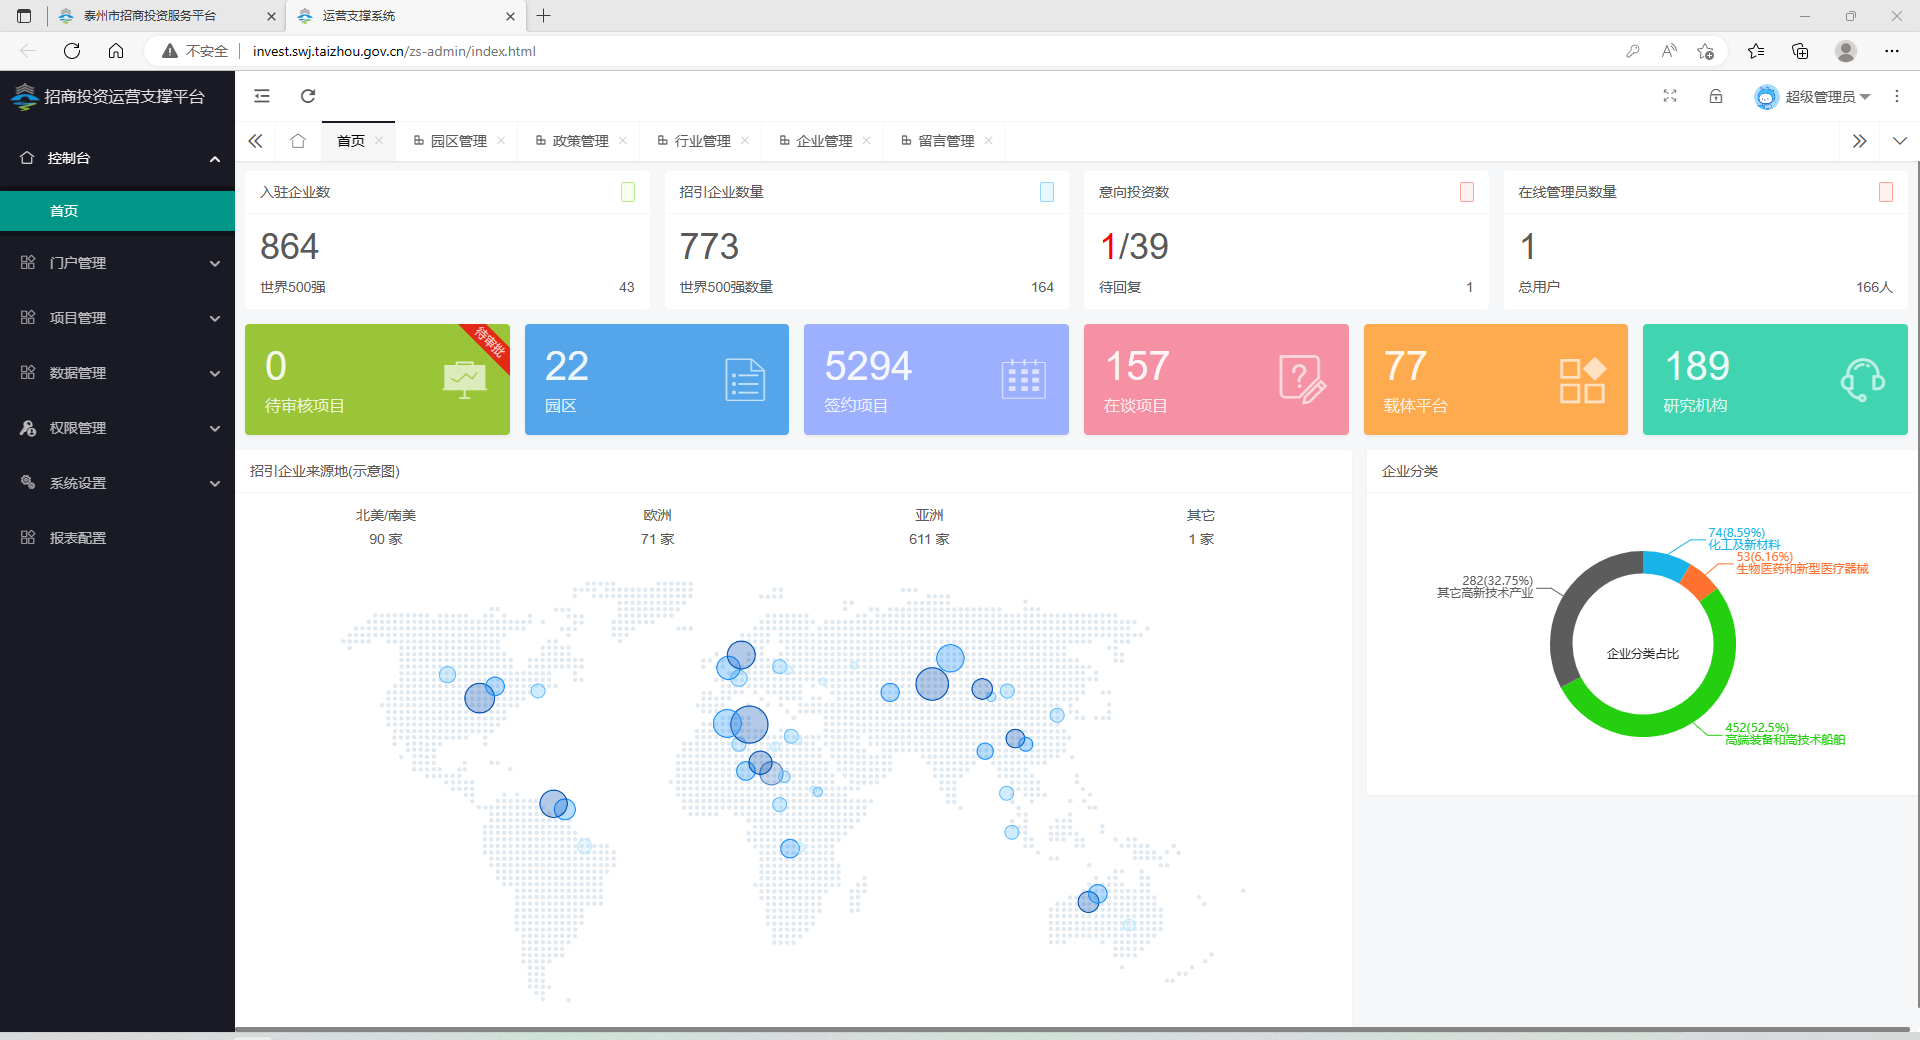Image resolution: width=1920 pixels, height=1040 pixels.
Task: Click the browser reload button
Action: [x=72, y=51]
